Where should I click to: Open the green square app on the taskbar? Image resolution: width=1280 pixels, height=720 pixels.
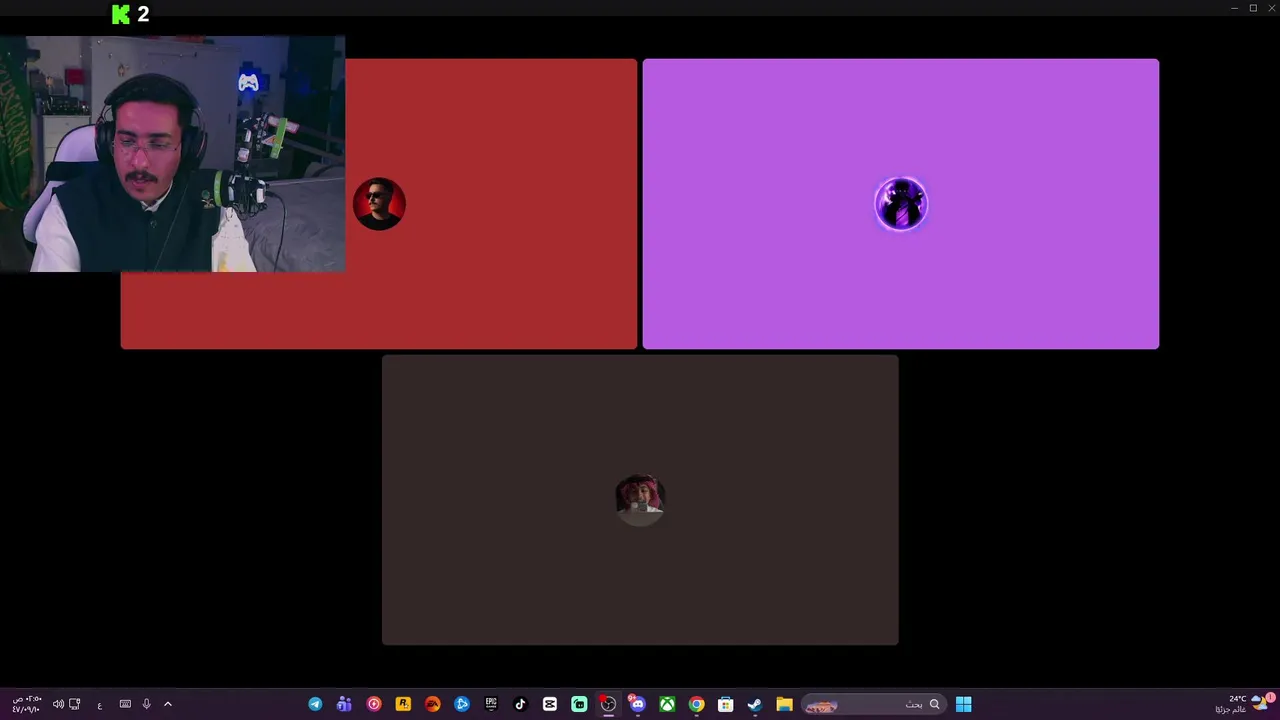(x=579, y=704)
